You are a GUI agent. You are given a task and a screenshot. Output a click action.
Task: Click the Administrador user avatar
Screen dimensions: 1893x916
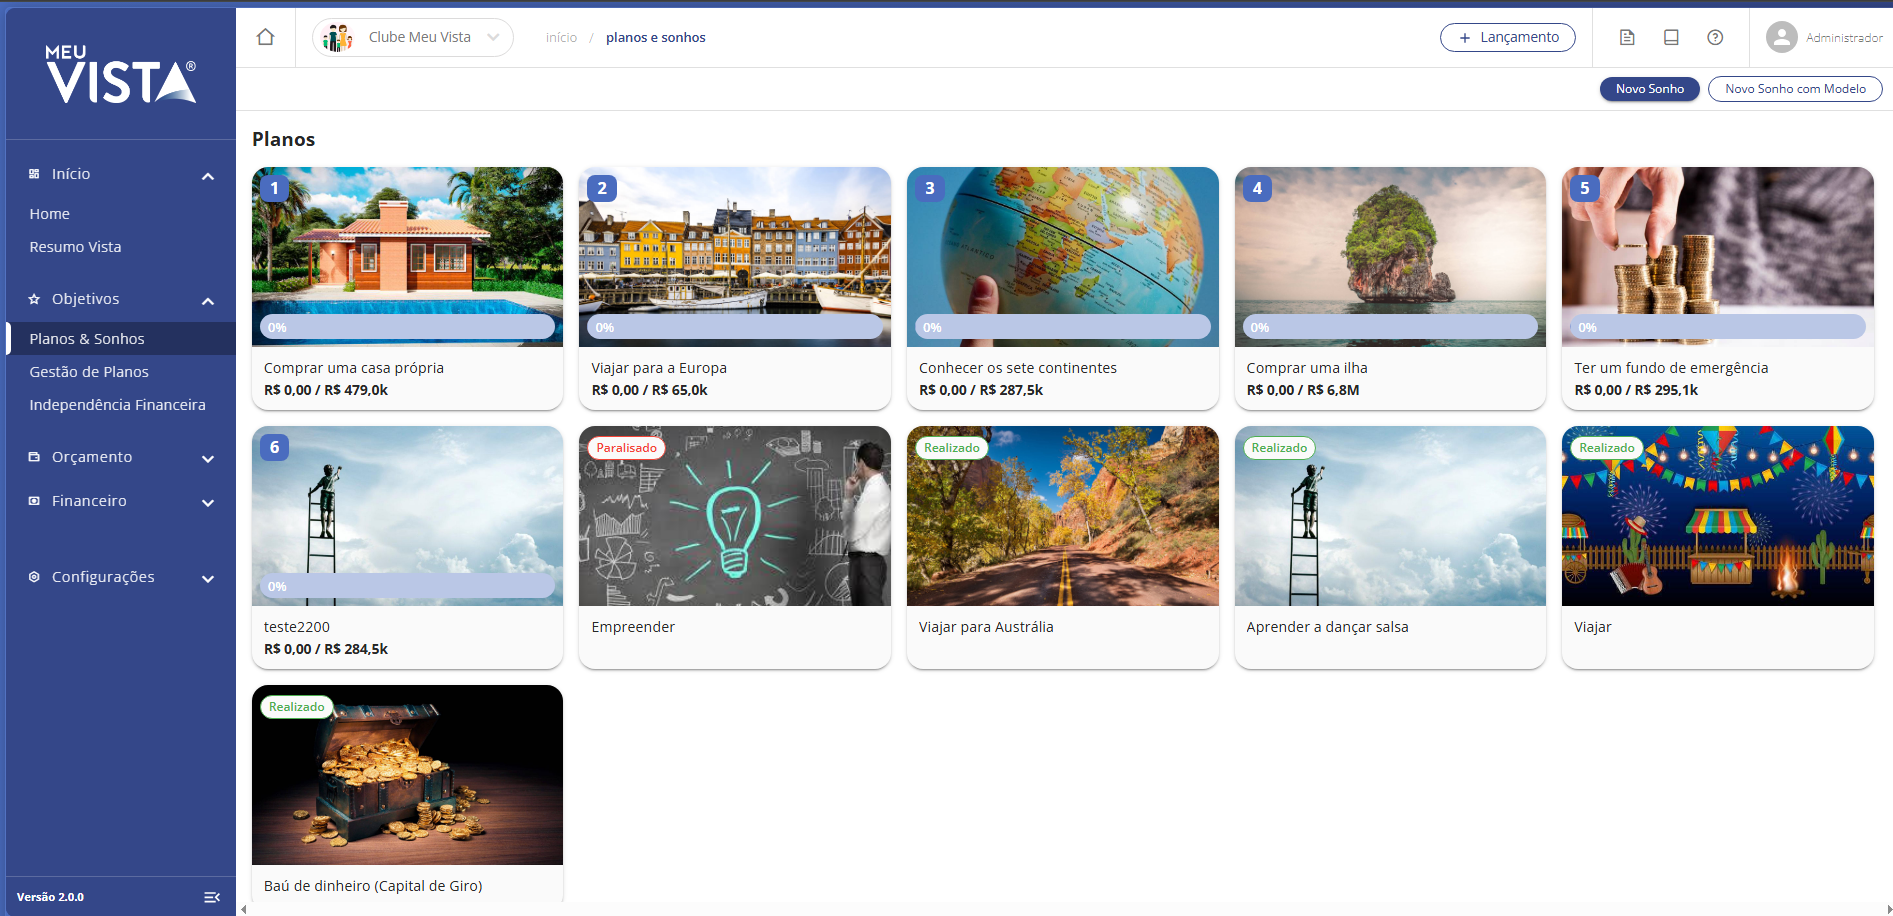[x=1781, y=37]
